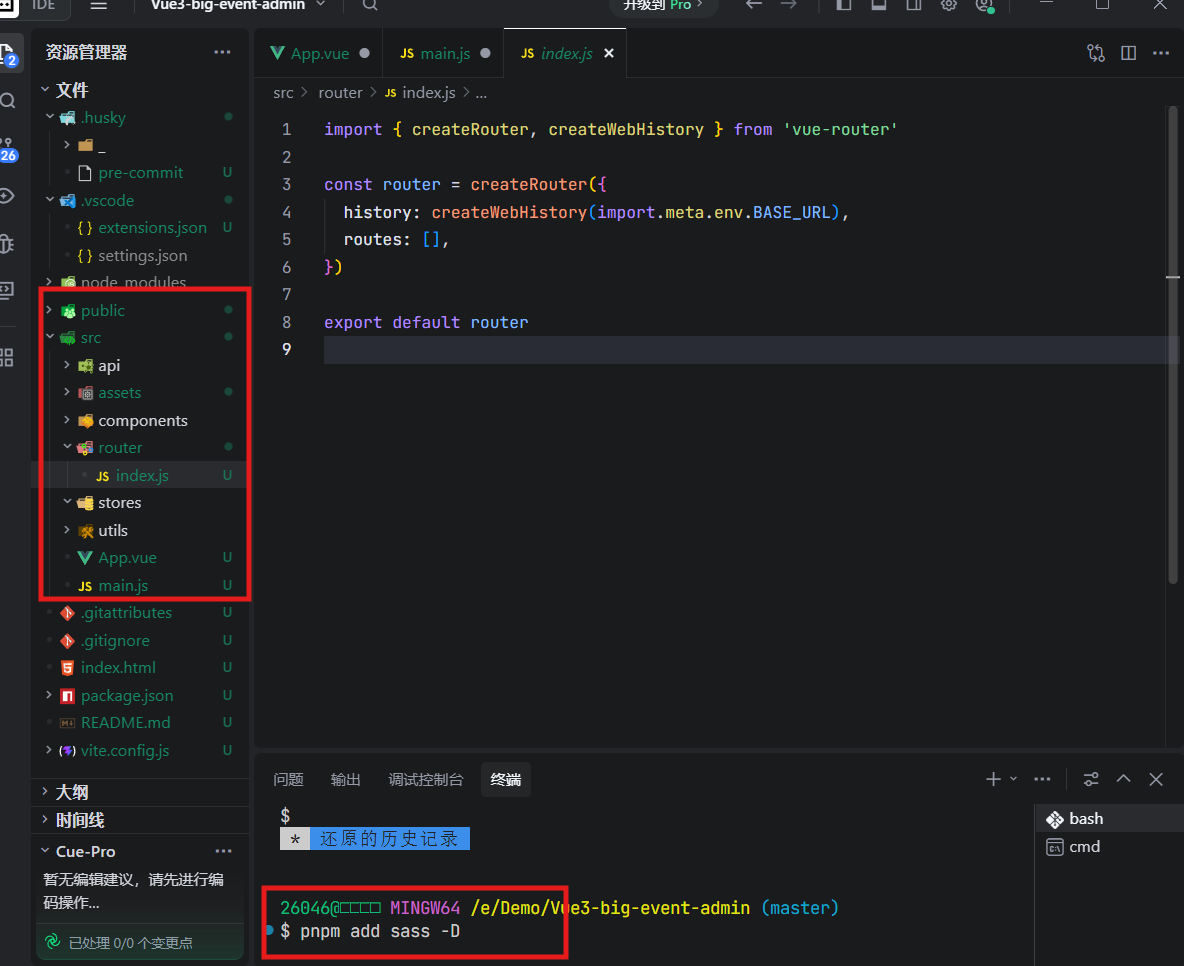Collapse the Cue-Pro section
Screen dimensions: 1184x966
(45, 851)
